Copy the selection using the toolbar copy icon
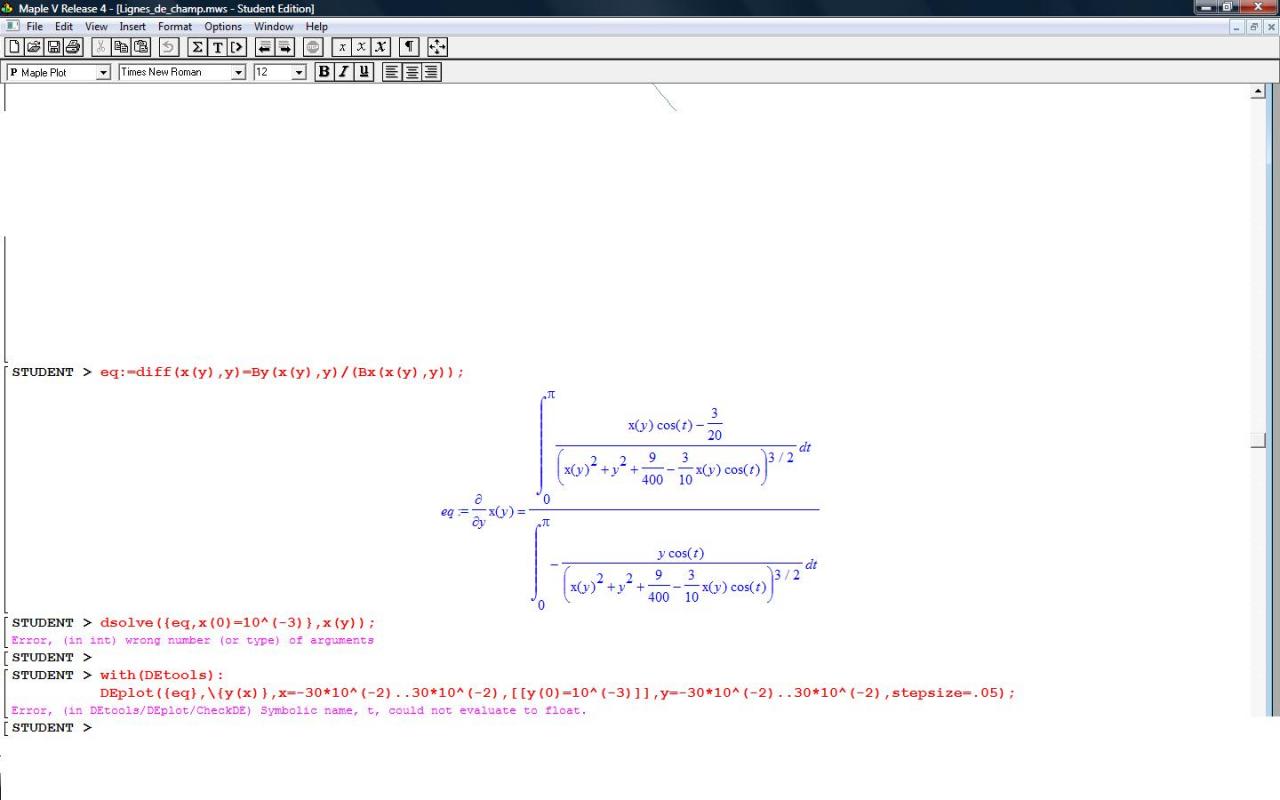This screenshot has height=800, width=1280. [x=121, y=47]
